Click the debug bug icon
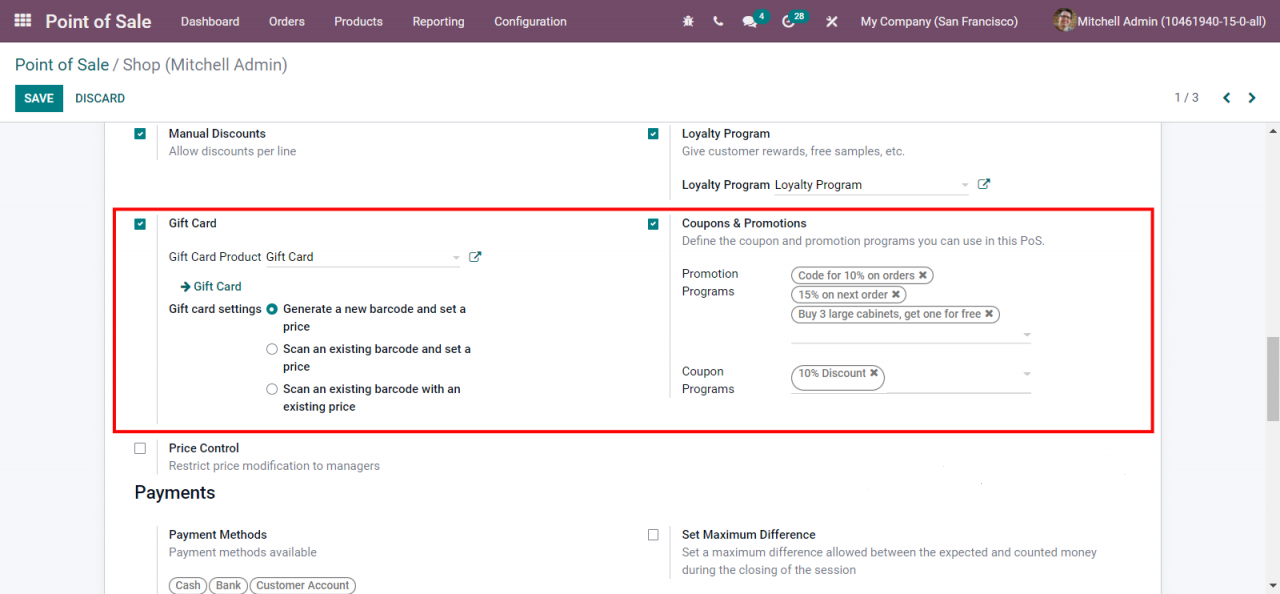 (x=688, y=21)
